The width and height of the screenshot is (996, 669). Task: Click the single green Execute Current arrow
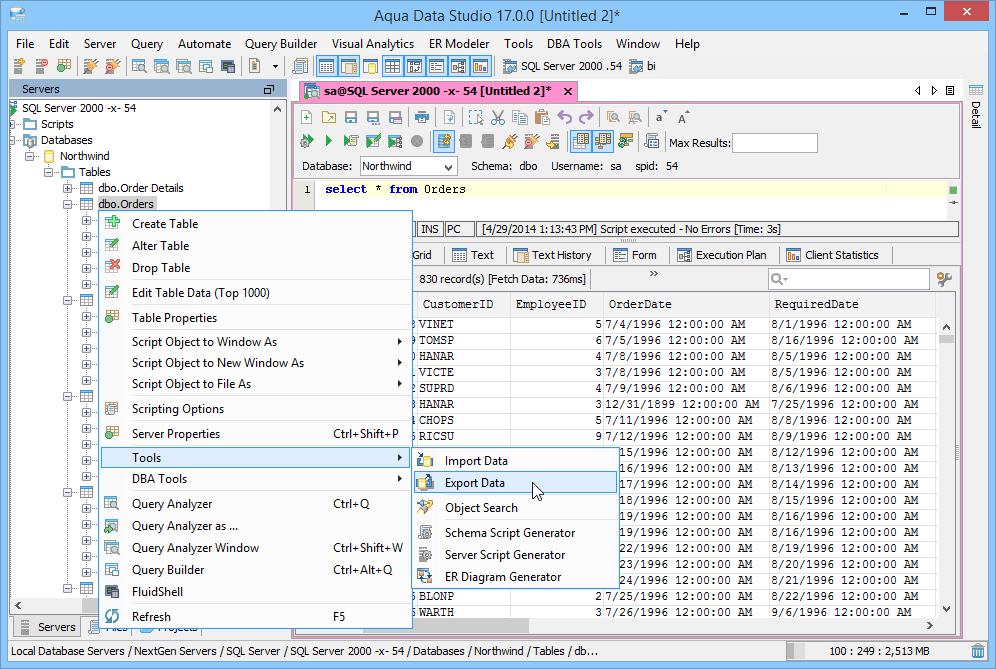tap(328, 141)
